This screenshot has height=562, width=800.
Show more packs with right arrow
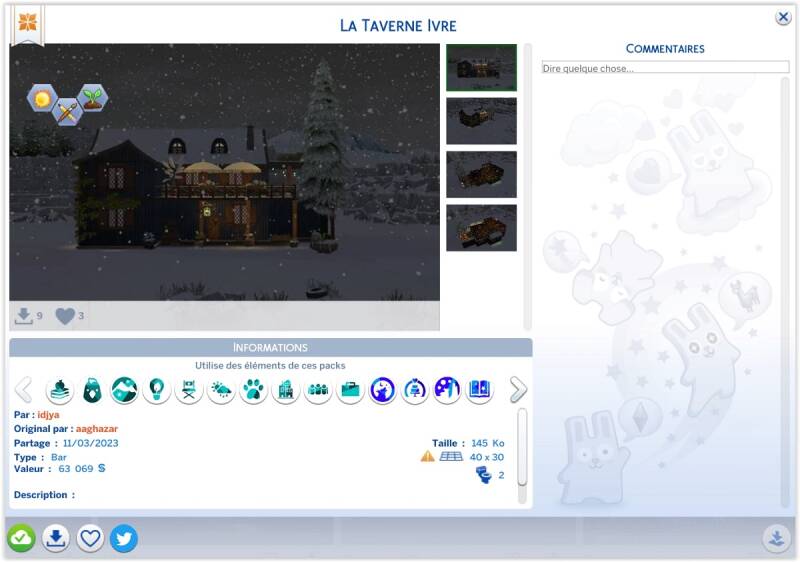click(518, 390)
